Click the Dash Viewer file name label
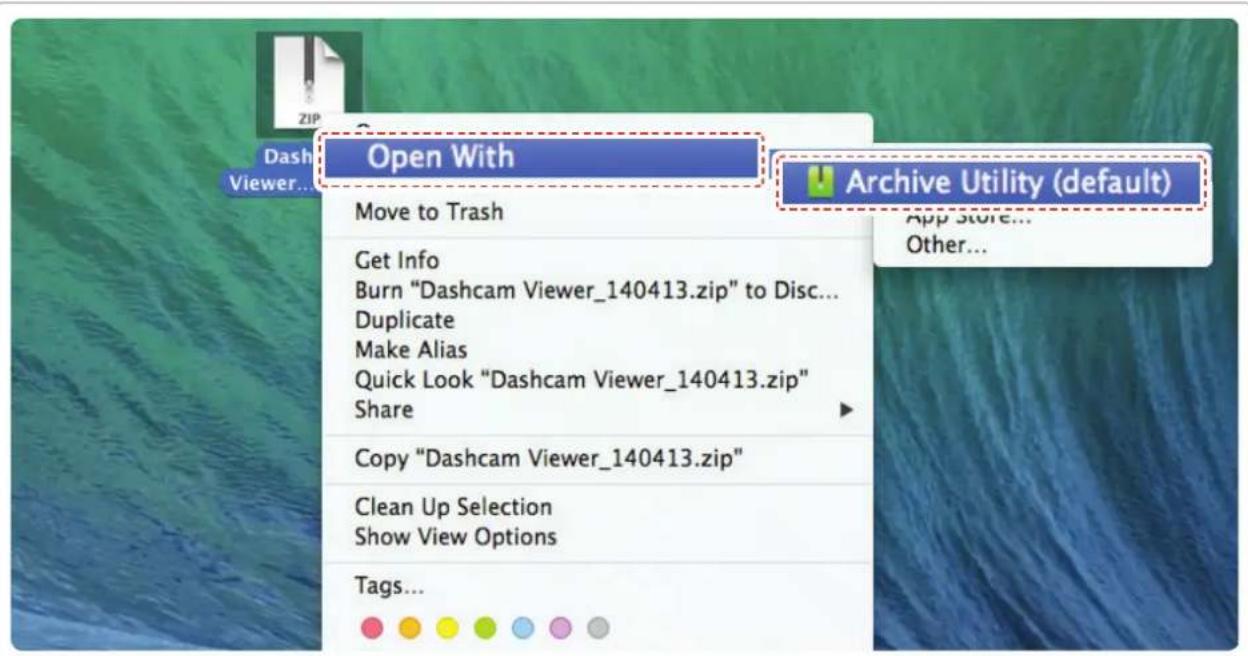Image resolution: width=1248 pixels, height=656 pixels. coord(272,170)
